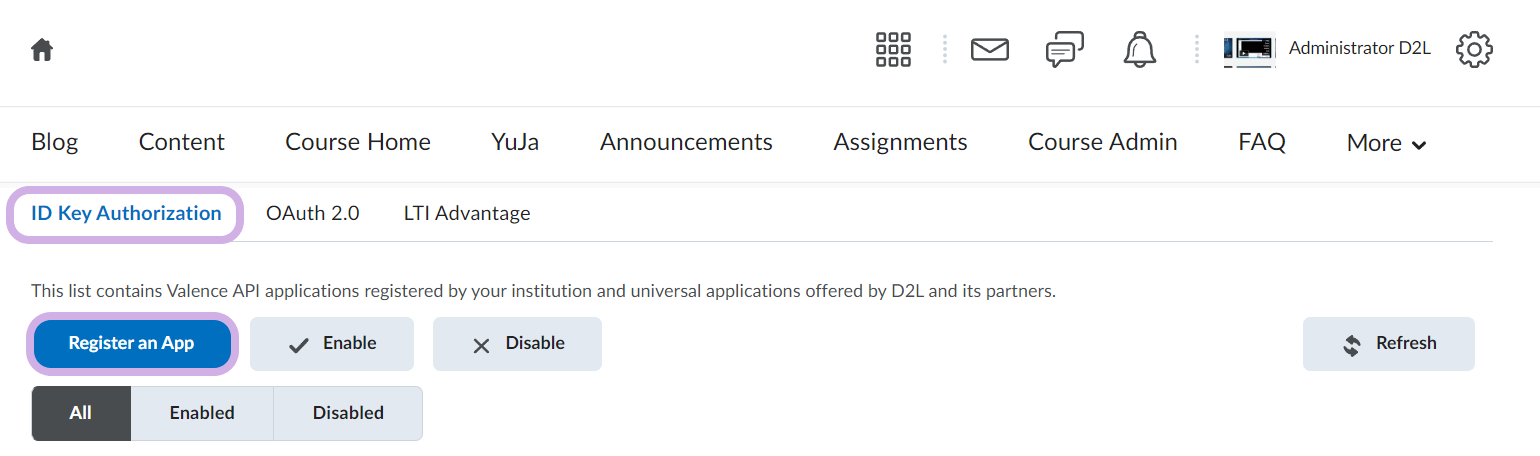Show all apps with All filter

click(x=81, y=413)
